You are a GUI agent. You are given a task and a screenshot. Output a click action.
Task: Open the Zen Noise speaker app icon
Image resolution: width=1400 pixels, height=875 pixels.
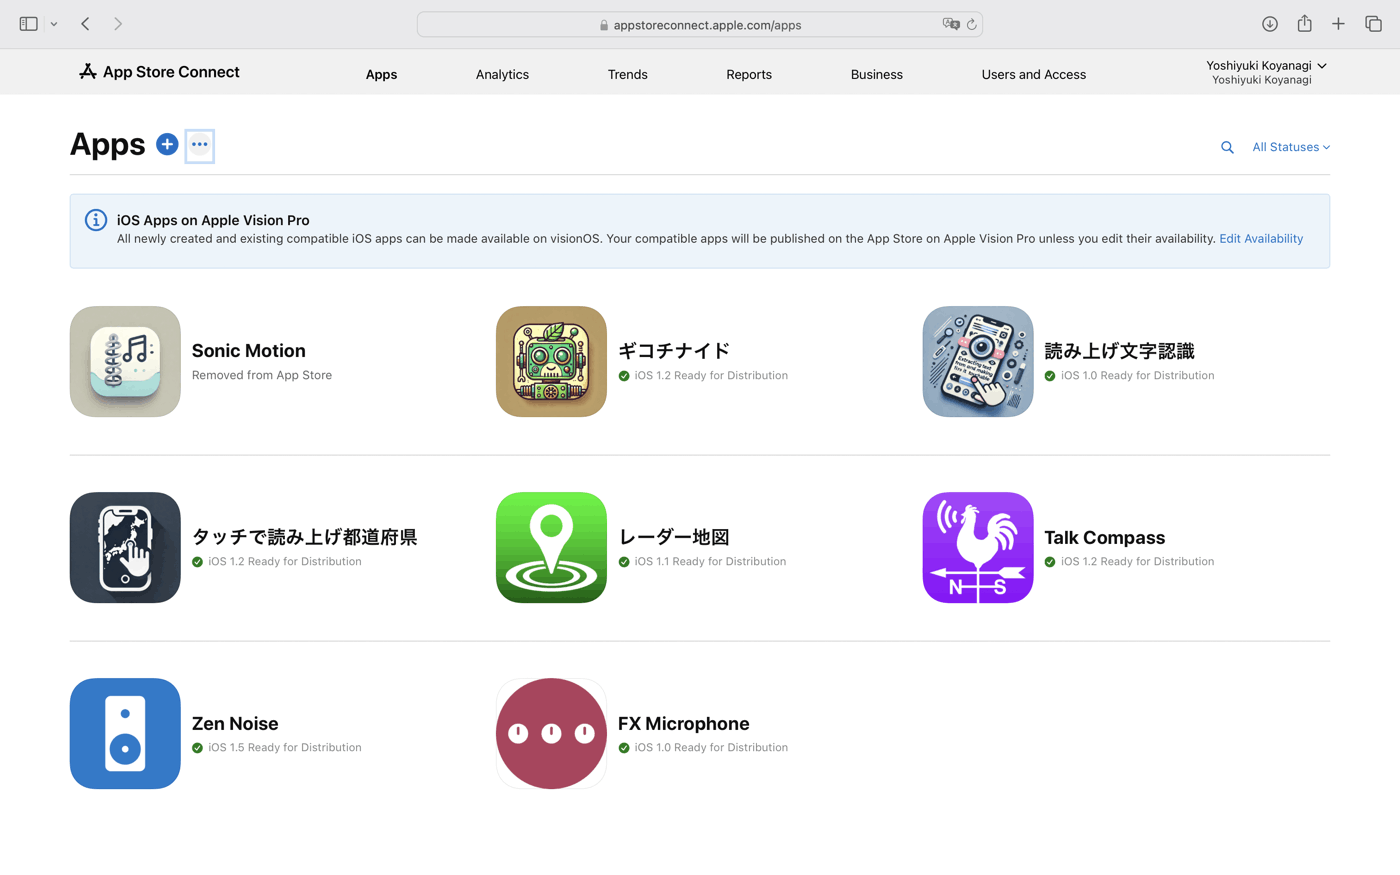pyautogui.click(x=124, y=733)
